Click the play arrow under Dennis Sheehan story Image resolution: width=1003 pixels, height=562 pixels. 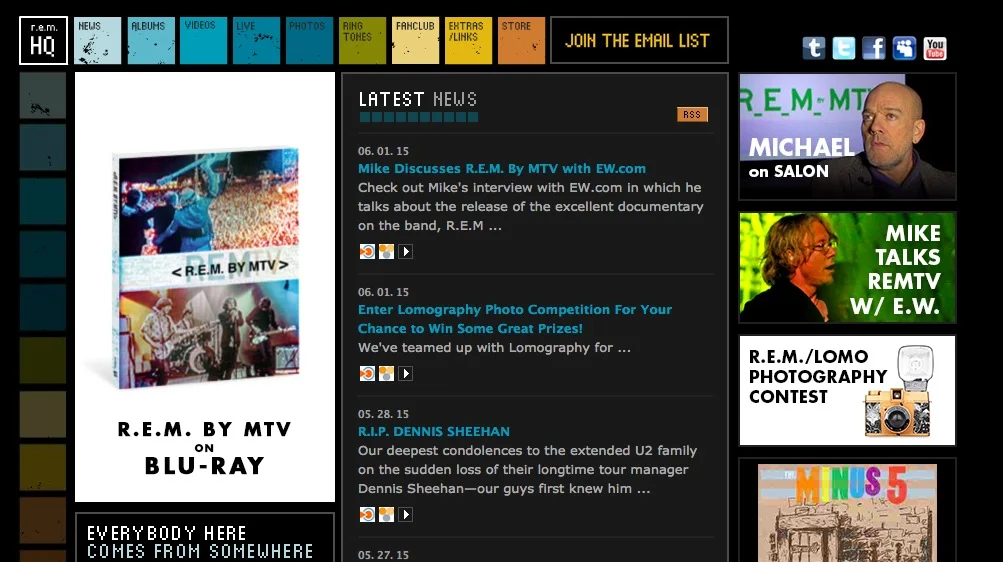coord(406,514)
